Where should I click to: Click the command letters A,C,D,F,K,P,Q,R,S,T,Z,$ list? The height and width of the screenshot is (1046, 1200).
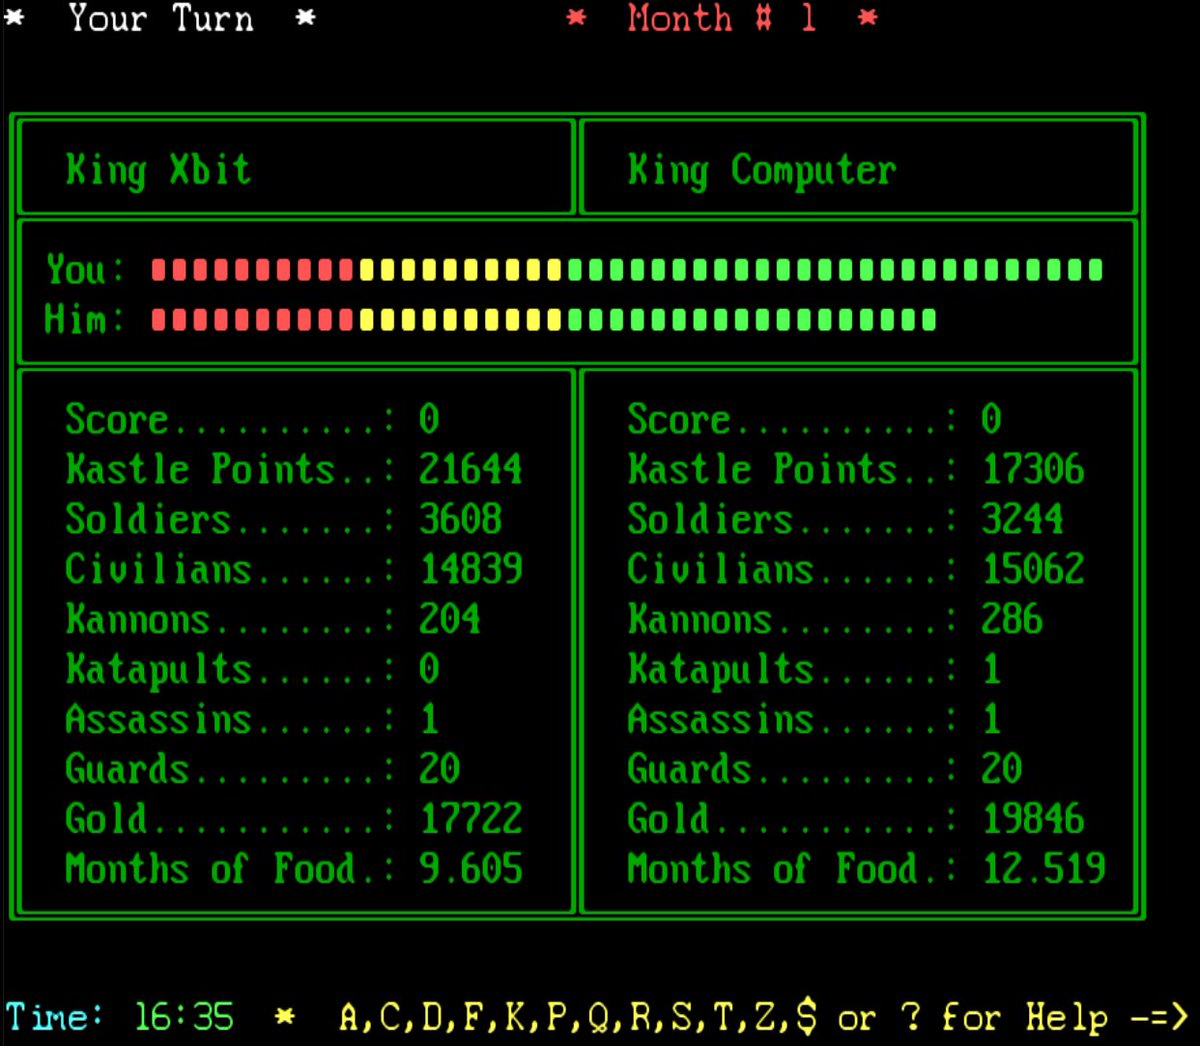578,1017
